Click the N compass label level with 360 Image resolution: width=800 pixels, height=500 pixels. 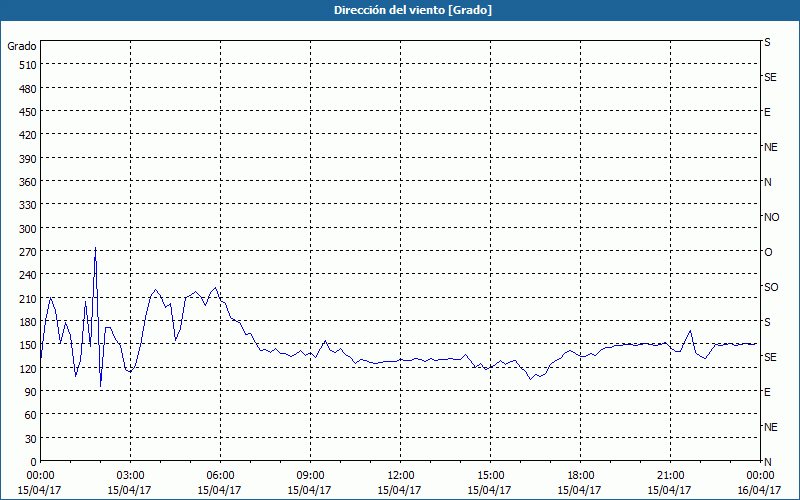coord(768,182)
